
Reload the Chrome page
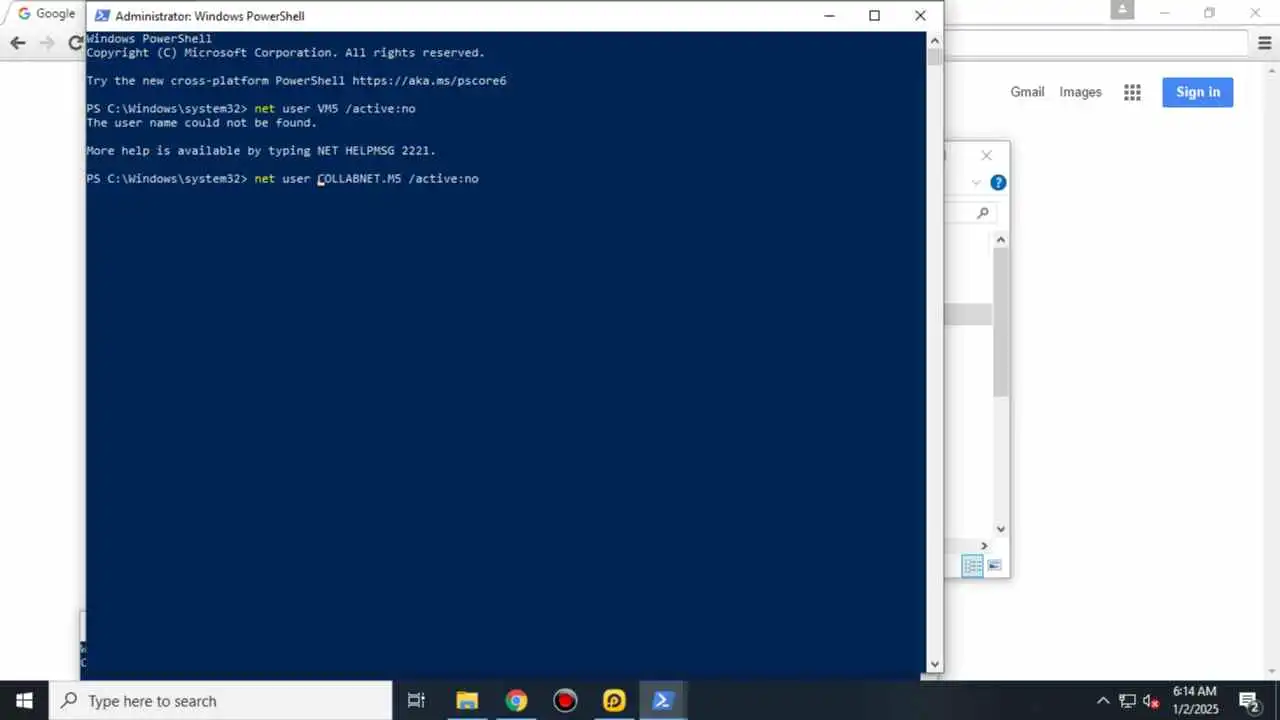pyautogui.click(x=75, y=43)
